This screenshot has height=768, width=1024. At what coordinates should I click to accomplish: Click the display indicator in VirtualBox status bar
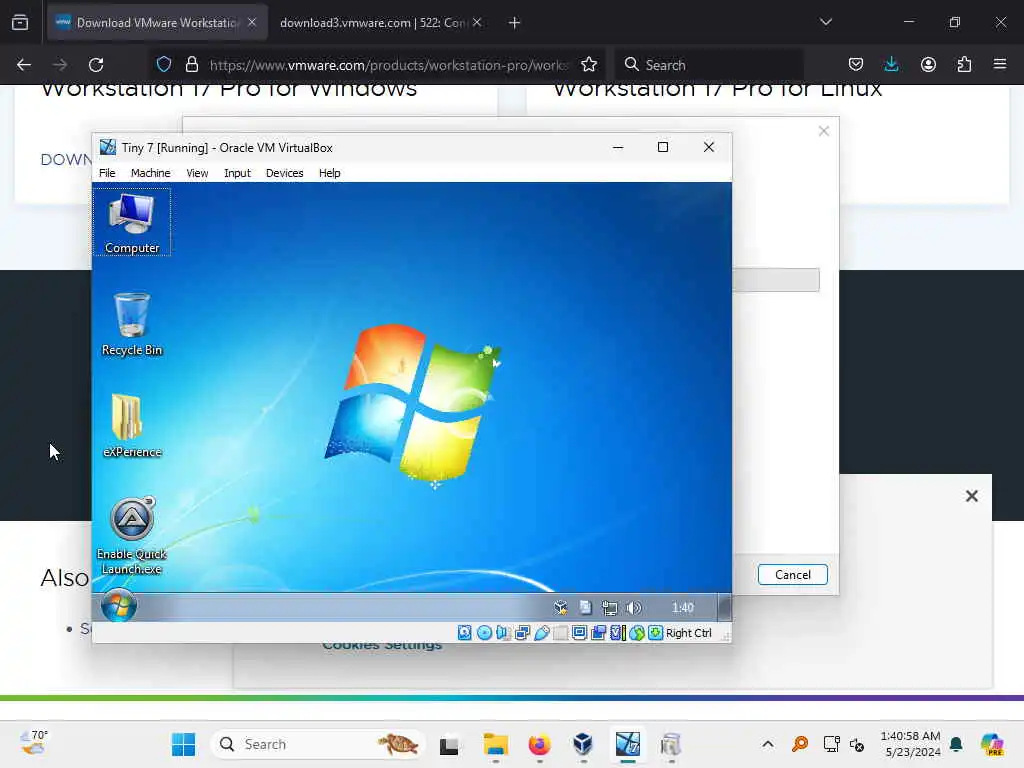579,633
